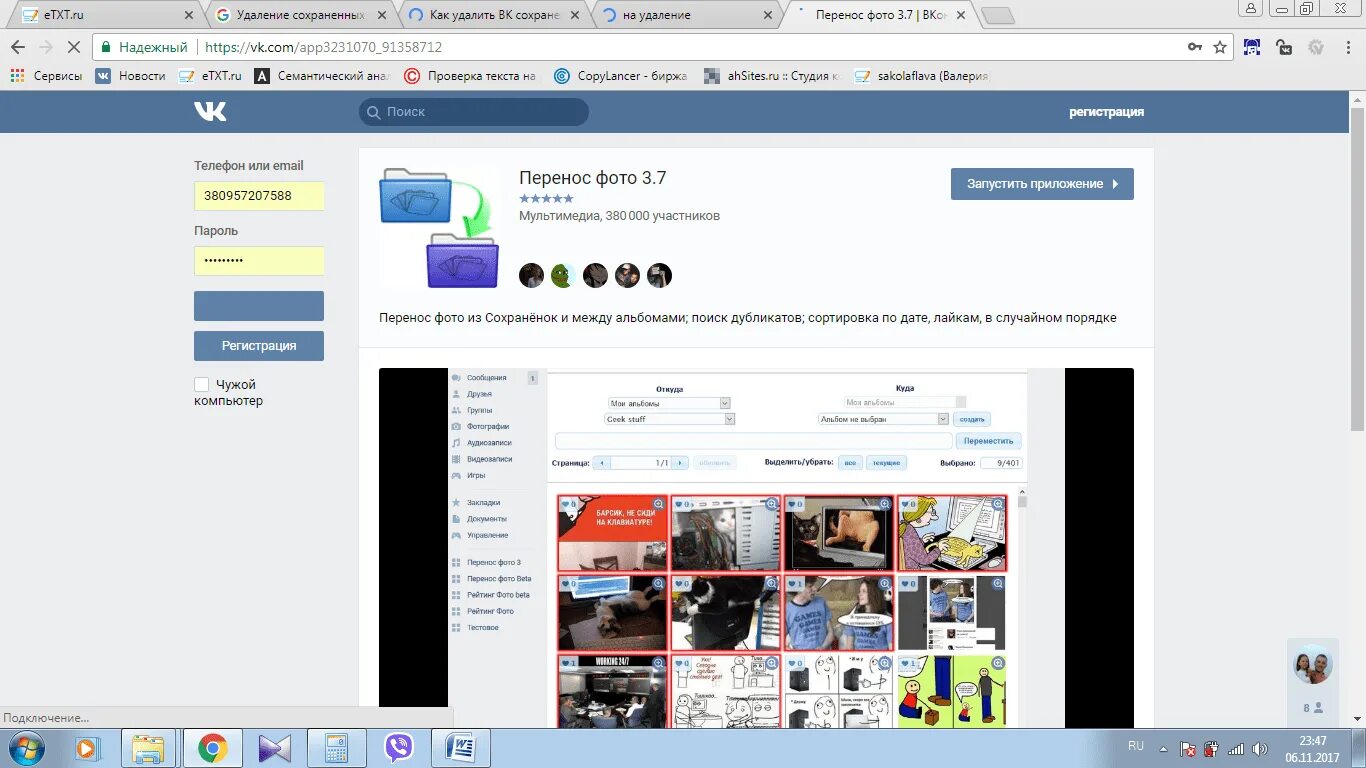Switch to the Как удалить ВК tab
1366x768 pixels.
[x=493, y=15]
